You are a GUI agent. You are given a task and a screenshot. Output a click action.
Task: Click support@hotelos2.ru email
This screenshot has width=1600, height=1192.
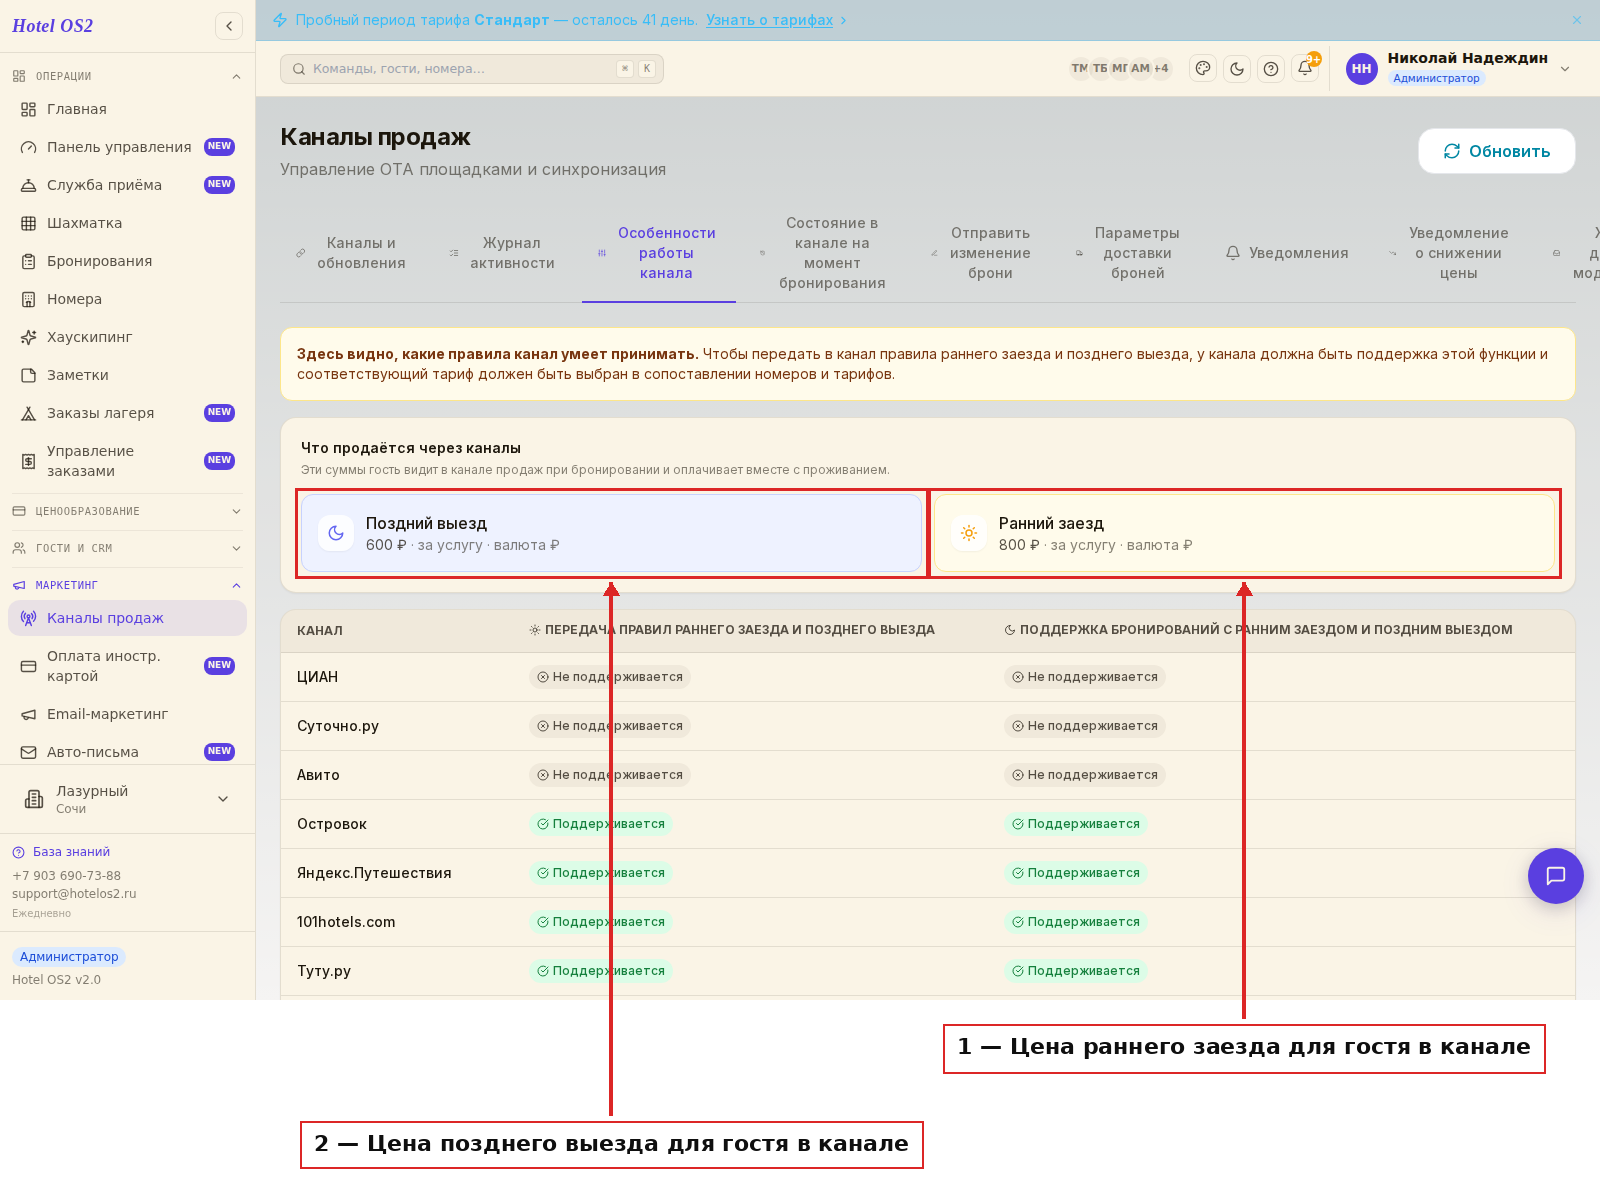click(74, 894)
